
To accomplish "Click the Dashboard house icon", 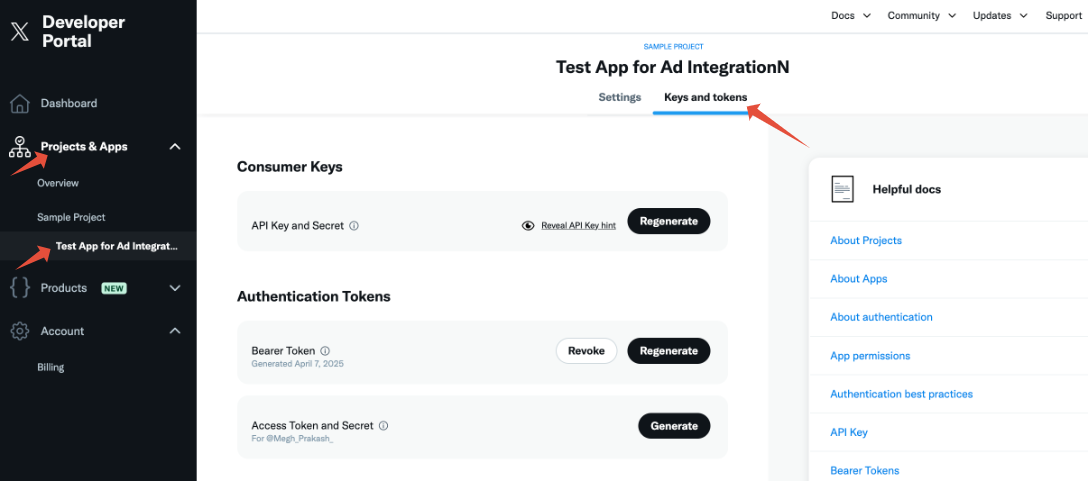I will point(20,103).
